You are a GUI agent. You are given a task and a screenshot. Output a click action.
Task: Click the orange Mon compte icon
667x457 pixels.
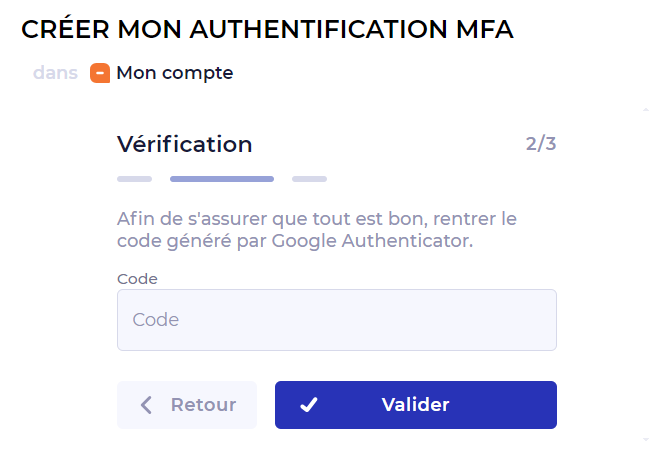(x=100, y=73)
